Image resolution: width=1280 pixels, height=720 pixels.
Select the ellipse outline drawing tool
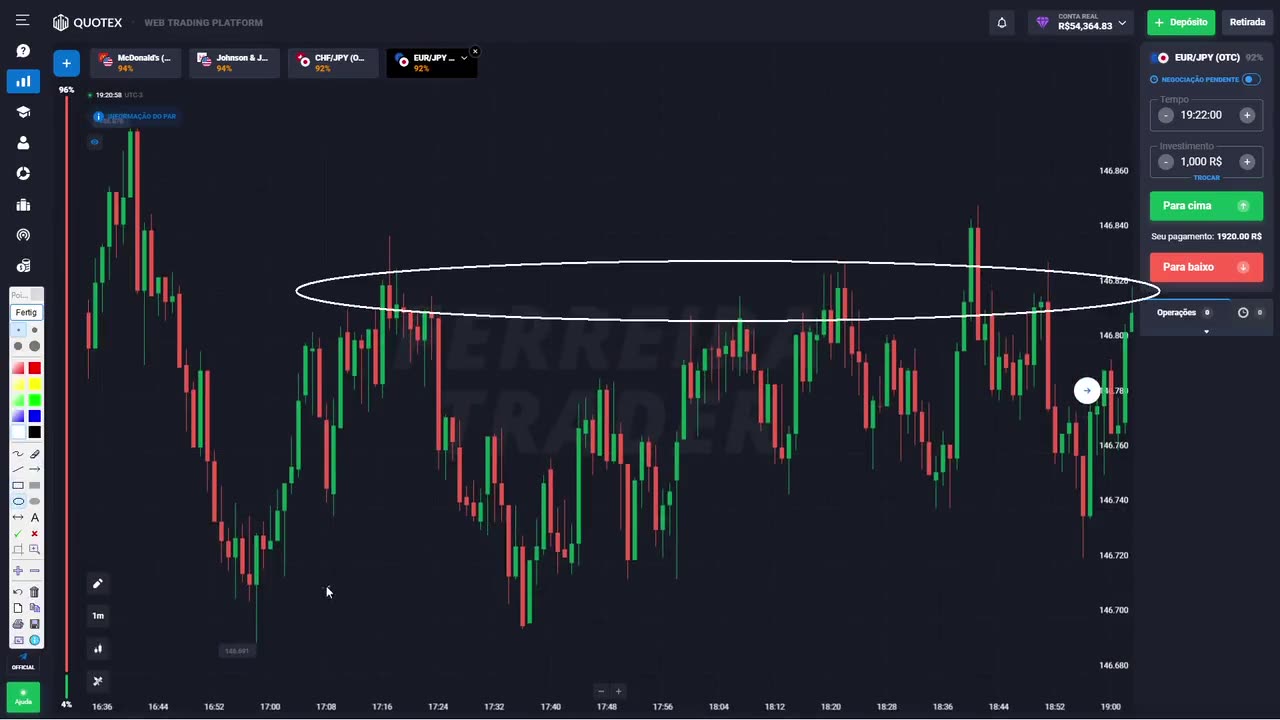[18, 501]
